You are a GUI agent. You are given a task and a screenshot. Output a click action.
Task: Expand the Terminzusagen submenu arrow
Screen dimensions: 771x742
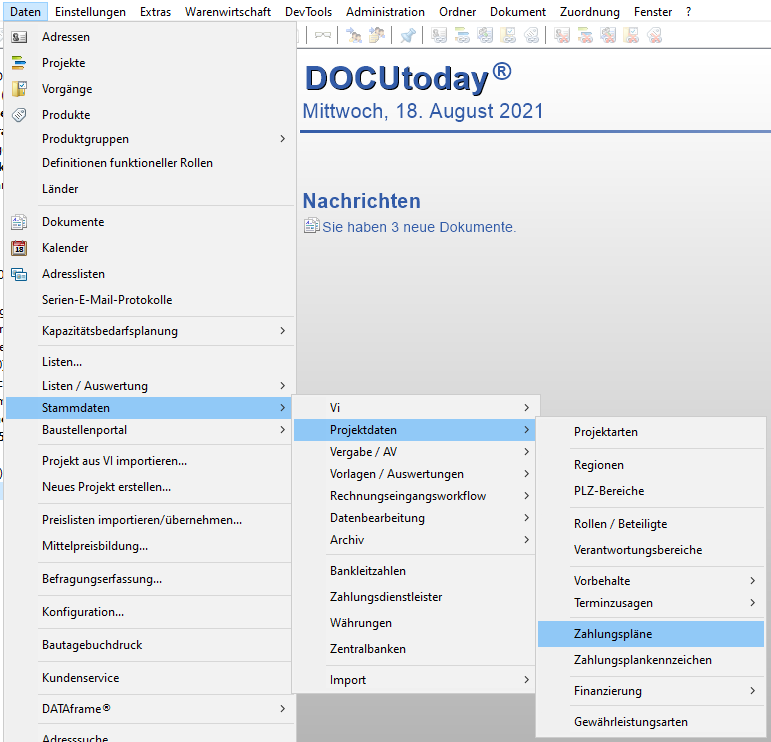click(752, 602)
